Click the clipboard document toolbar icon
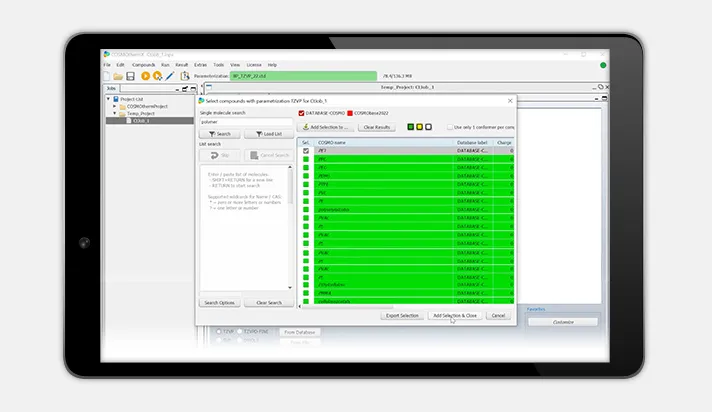 [x=184, y=76]
